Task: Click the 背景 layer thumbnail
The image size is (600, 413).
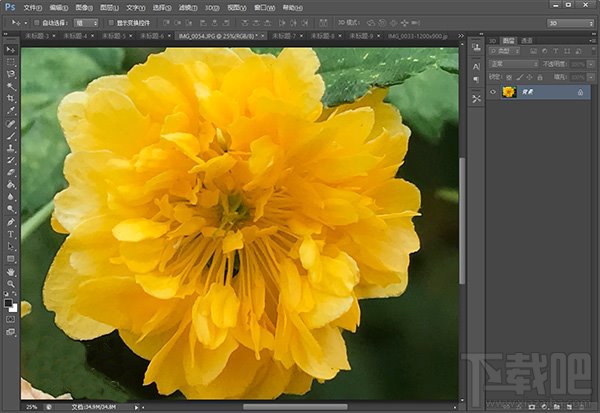Action: [x=508, y=91]
